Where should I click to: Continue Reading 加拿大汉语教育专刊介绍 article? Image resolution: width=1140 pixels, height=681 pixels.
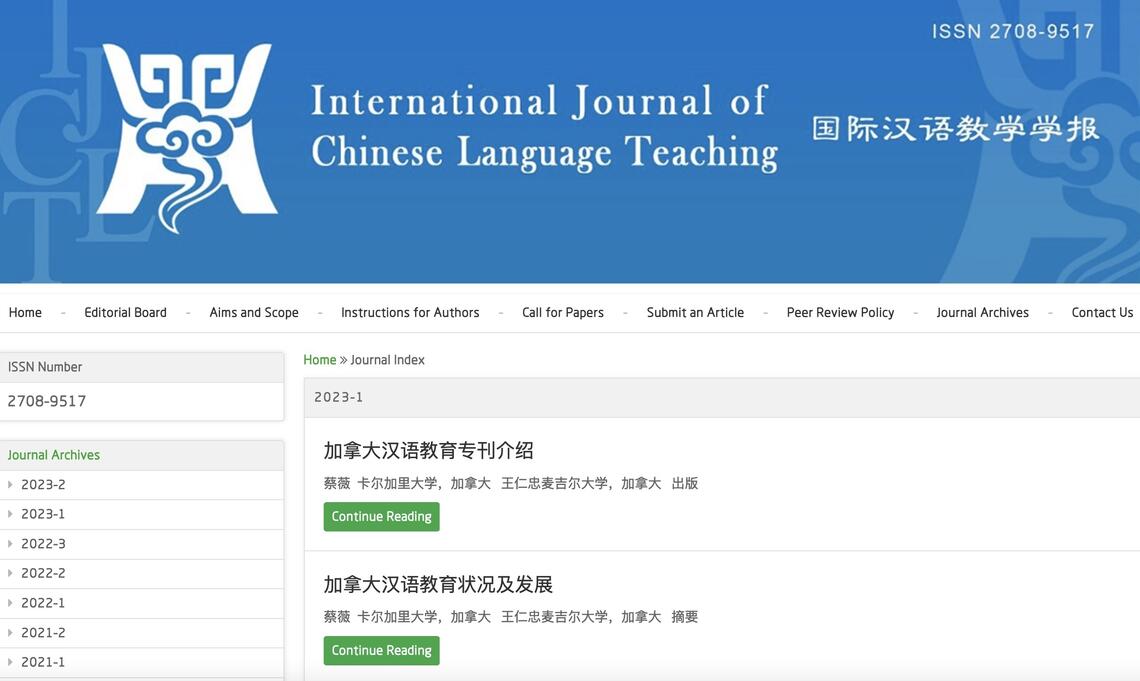tap(381, 517)
